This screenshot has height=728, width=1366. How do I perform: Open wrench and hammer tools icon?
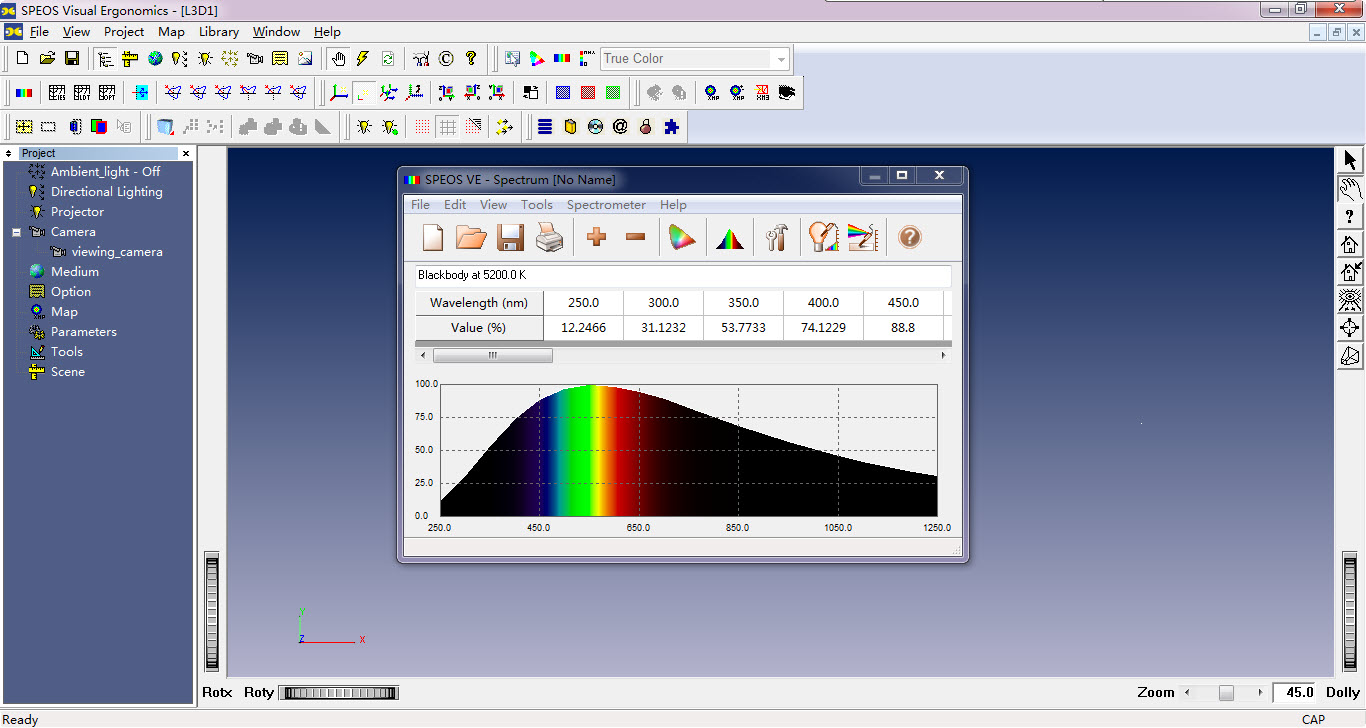pos(777,238)
